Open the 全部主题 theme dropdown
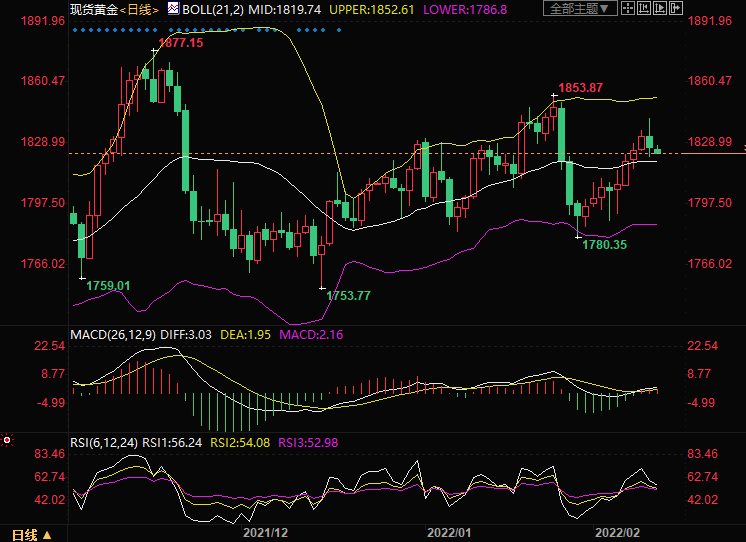The height and width of the screenshot is (542, 746). (x=579, y=8)
